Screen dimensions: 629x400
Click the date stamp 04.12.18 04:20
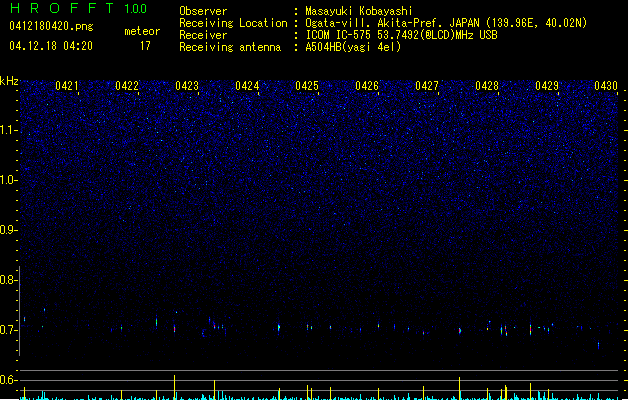(51, 46)
